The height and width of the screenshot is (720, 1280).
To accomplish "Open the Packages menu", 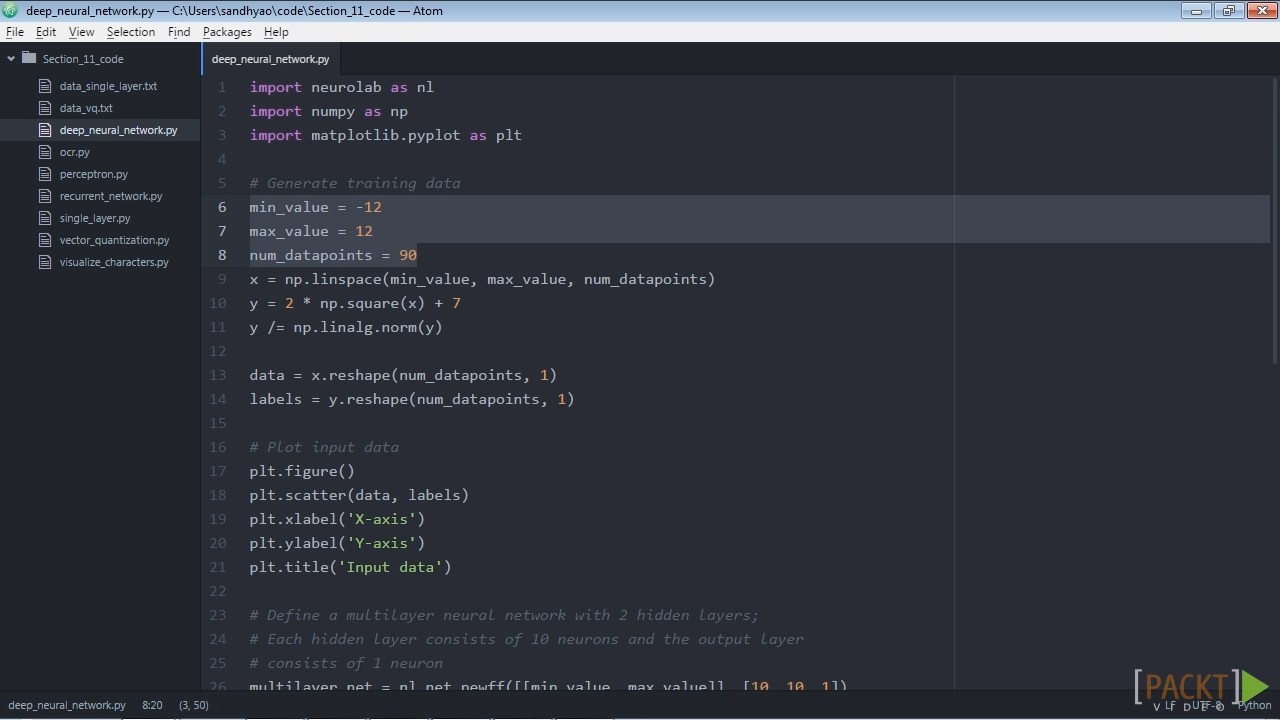I will (227, 32).
